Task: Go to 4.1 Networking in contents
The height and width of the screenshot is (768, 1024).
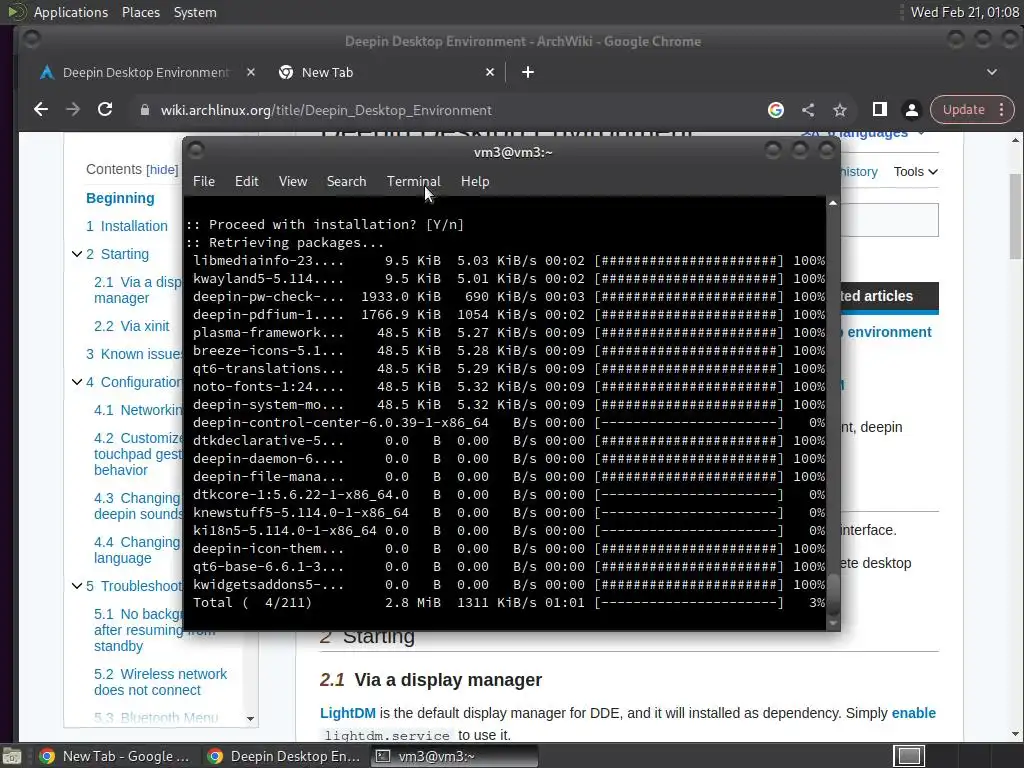Action: coord(138,410)
